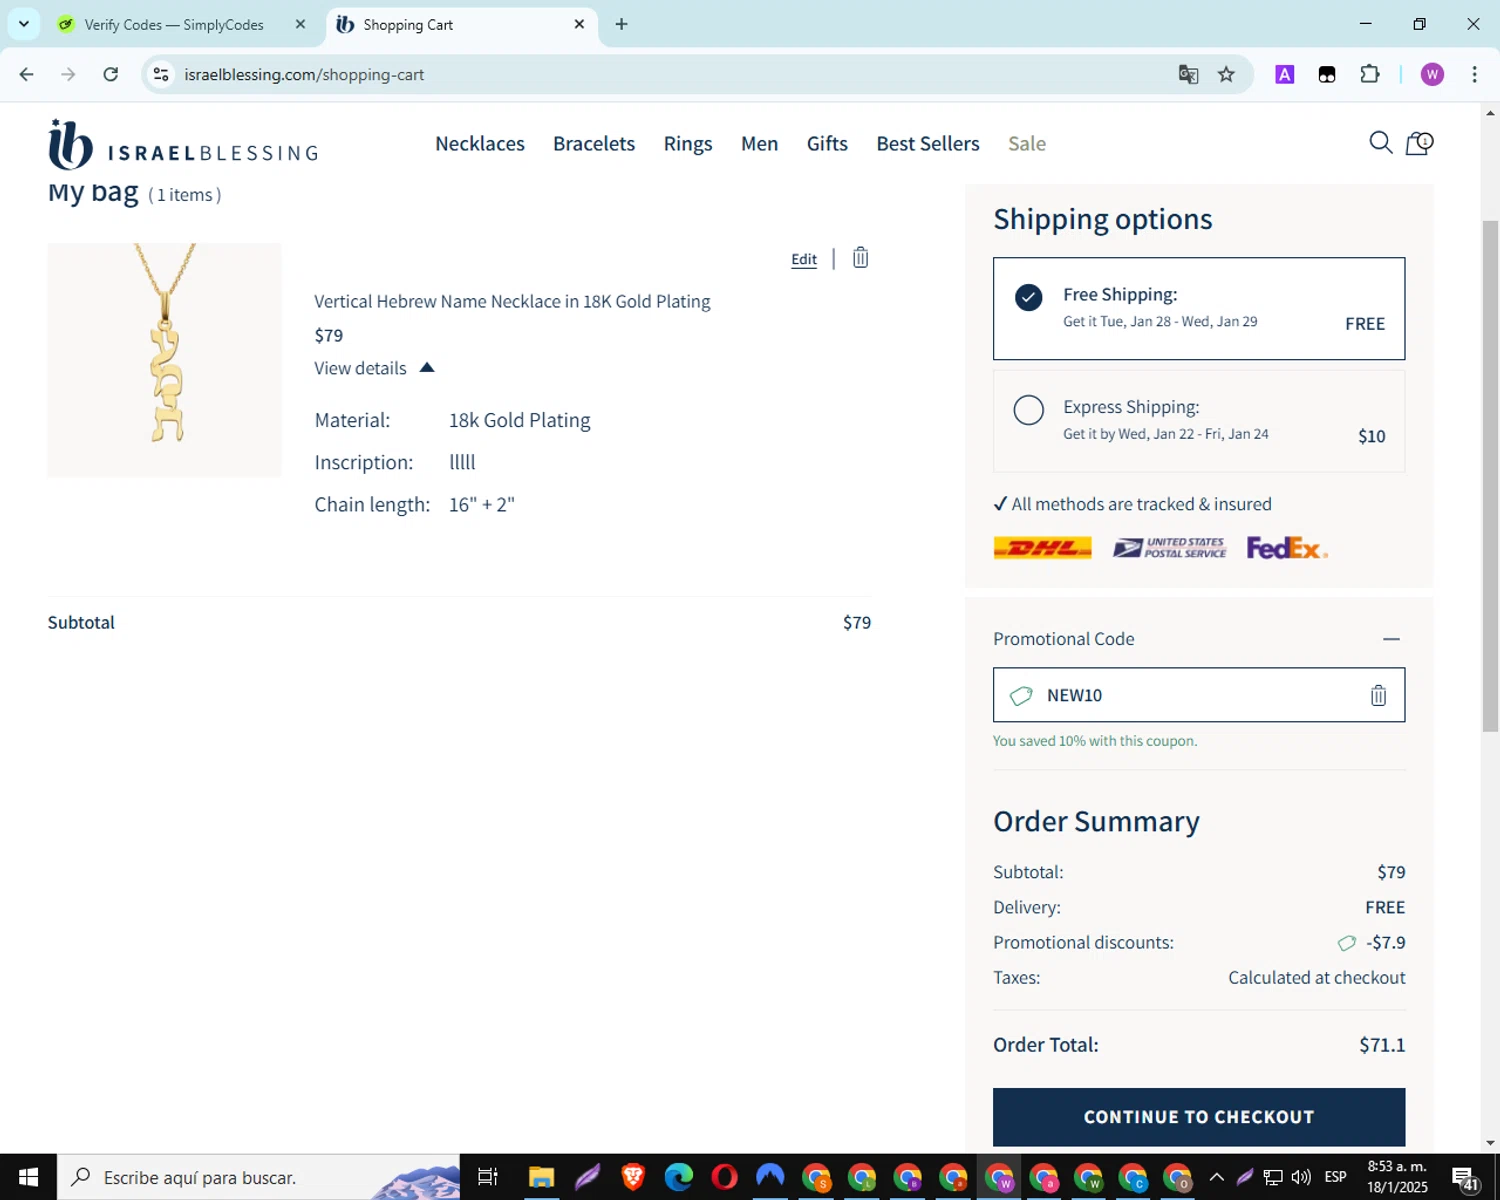Open the site search magnifier icon
This screenshot has height=1200, width=1500.
[1380, 143]
